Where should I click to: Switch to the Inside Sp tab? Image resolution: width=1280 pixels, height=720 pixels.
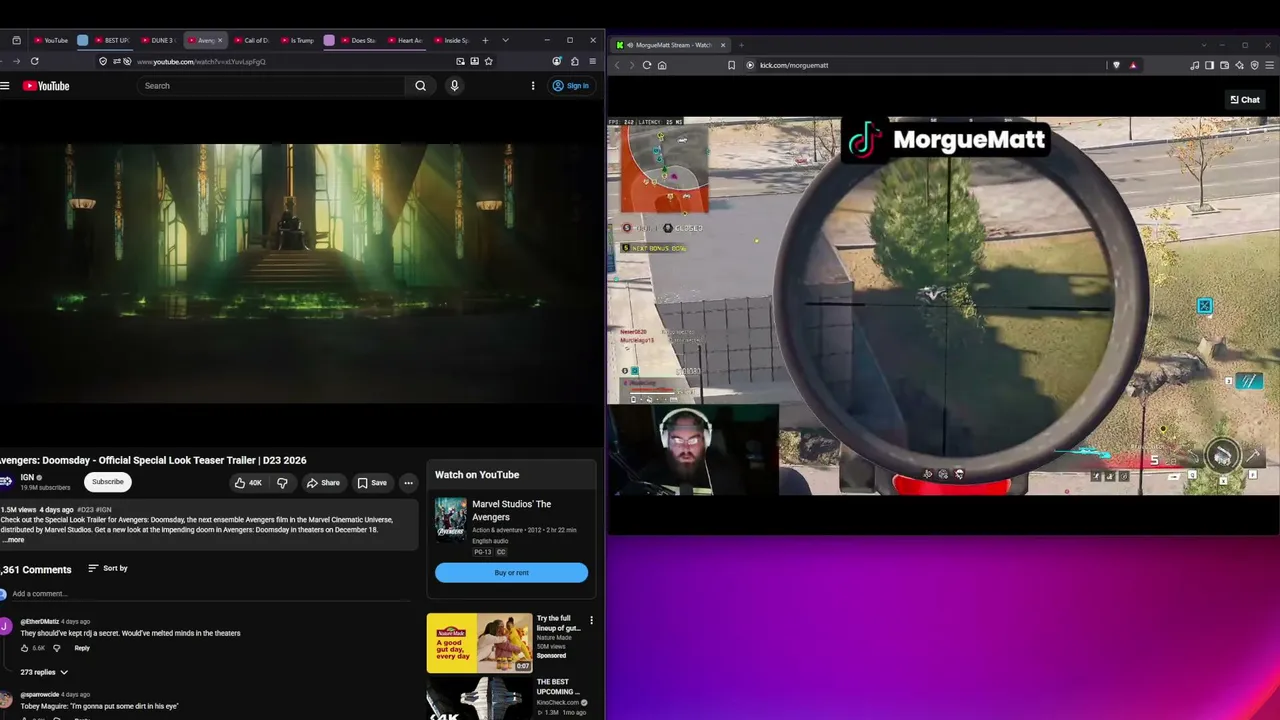[453, 40]
